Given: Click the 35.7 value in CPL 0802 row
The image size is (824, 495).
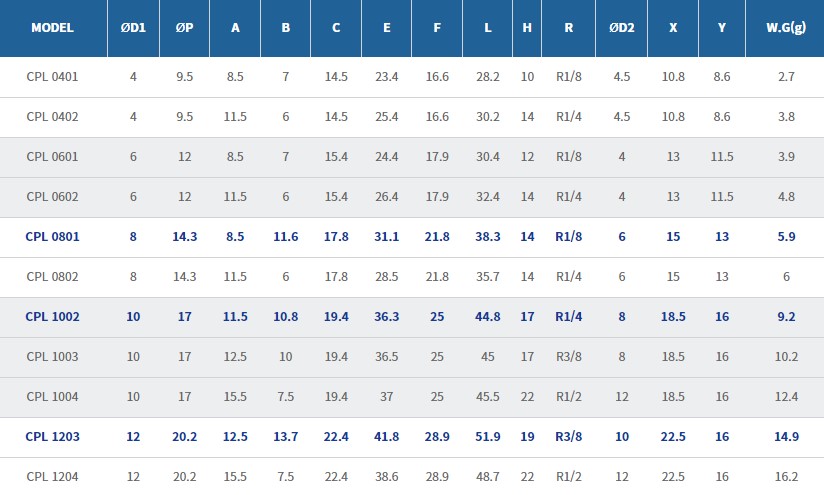Looking at the screenshot, I should 487,277.
